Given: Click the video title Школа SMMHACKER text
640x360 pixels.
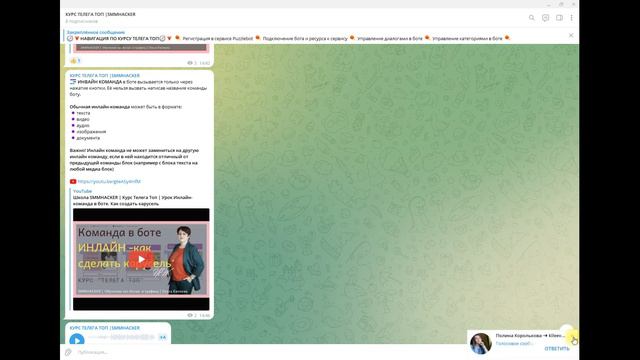Looking at the screenshot, I should [x=132, y=200].
